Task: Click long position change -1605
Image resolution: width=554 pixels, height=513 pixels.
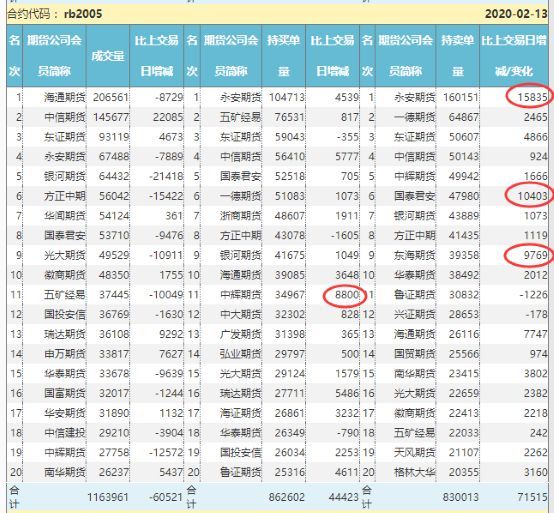Action: (345, 235)
